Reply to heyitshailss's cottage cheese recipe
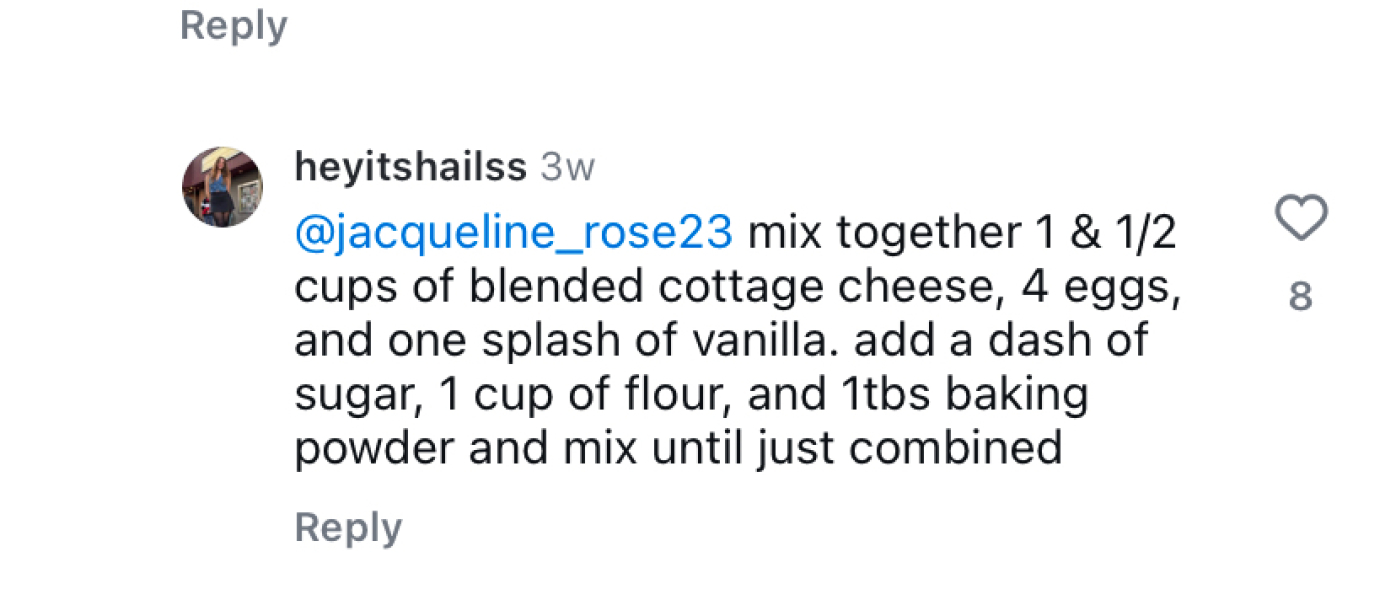Image resolution: width=1396 pixels, height=600 pixels. click(347, 527)
